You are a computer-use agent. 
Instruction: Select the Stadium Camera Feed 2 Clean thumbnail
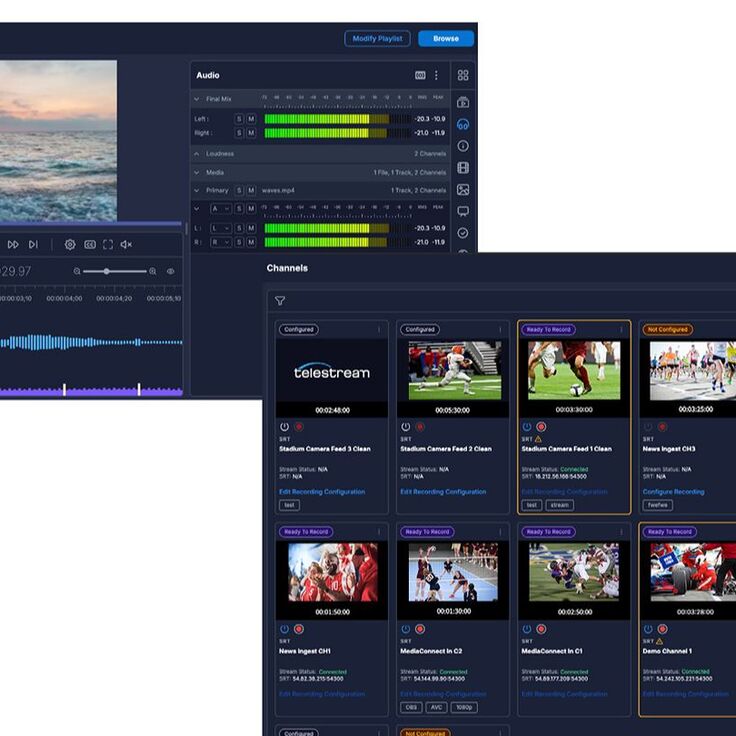pyautogui.click(x=454, y=370)
